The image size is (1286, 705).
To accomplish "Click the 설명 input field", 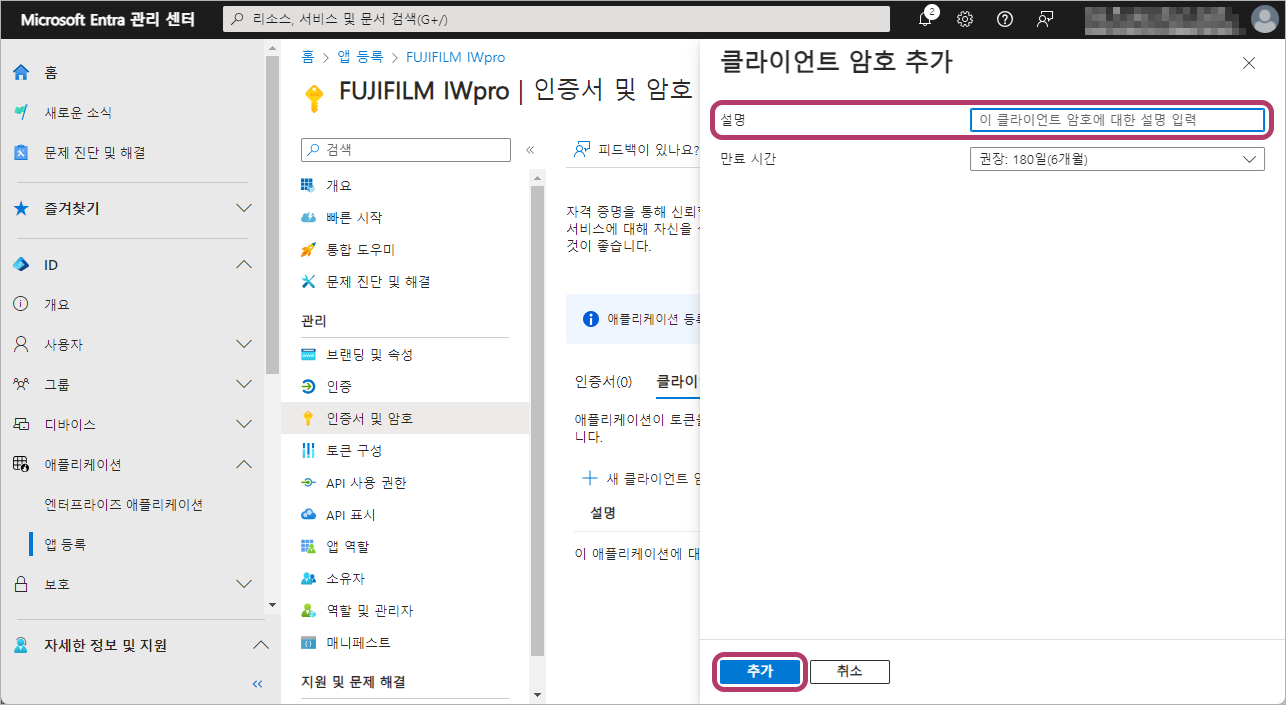I will pyautogui.click(x=1117, y=120).
